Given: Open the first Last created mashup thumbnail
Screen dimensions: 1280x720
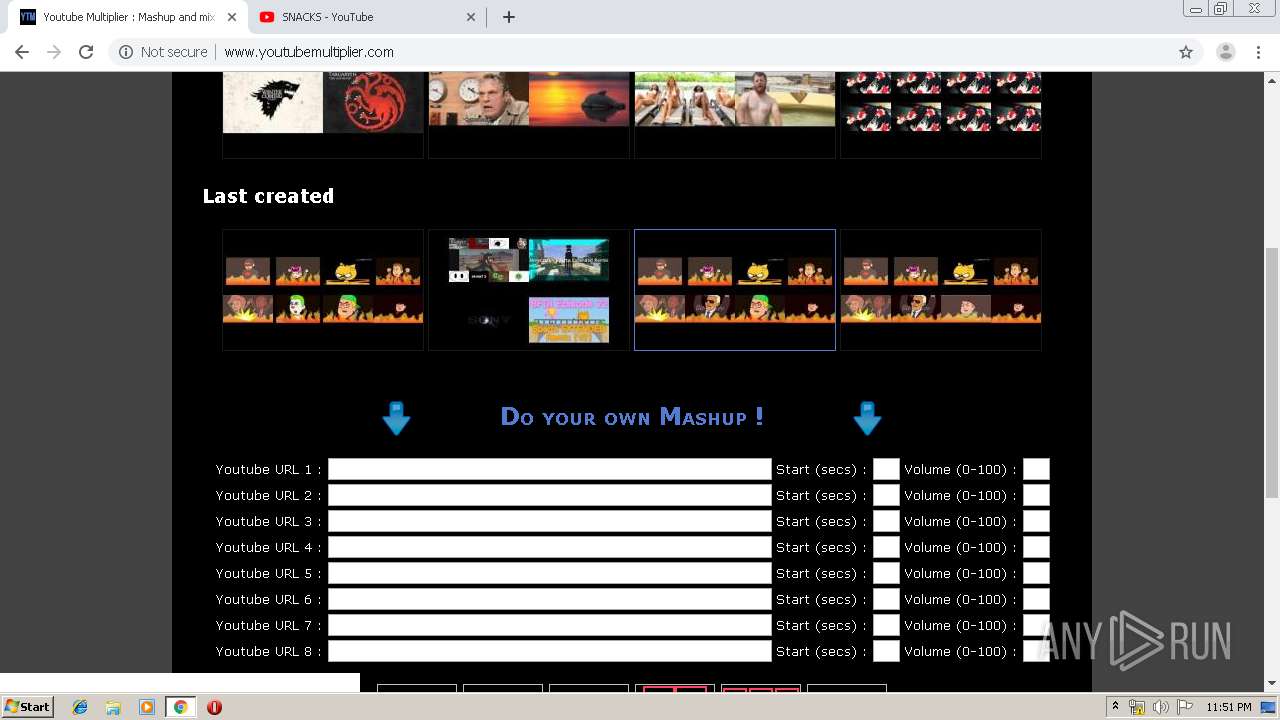Looking at the screenshot, I should (x=323, y=290).
